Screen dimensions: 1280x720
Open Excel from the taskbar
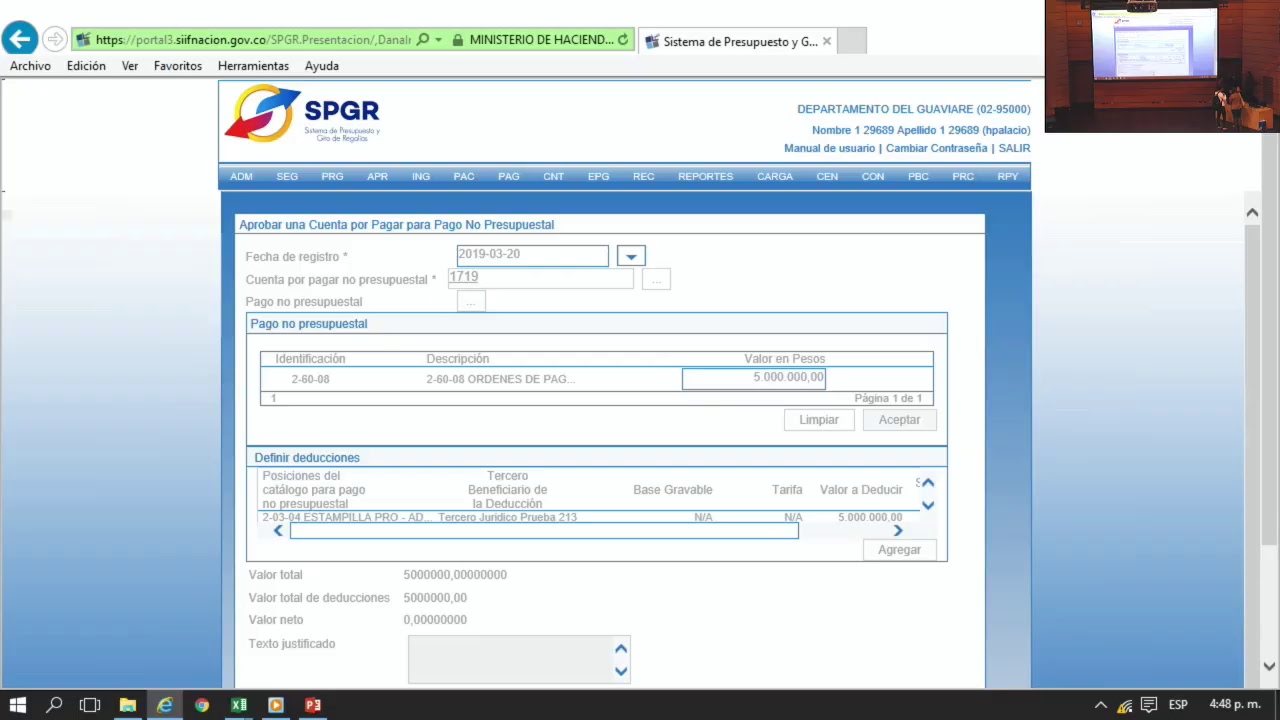(239, 705)
